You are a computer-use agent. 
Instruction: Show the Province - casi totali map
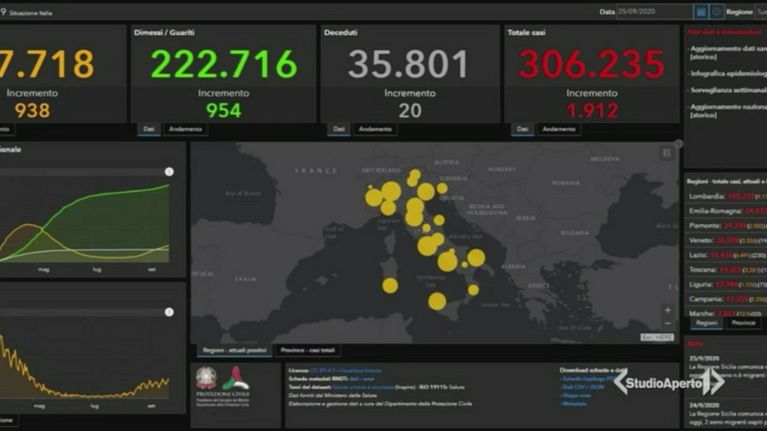(309, 350)
